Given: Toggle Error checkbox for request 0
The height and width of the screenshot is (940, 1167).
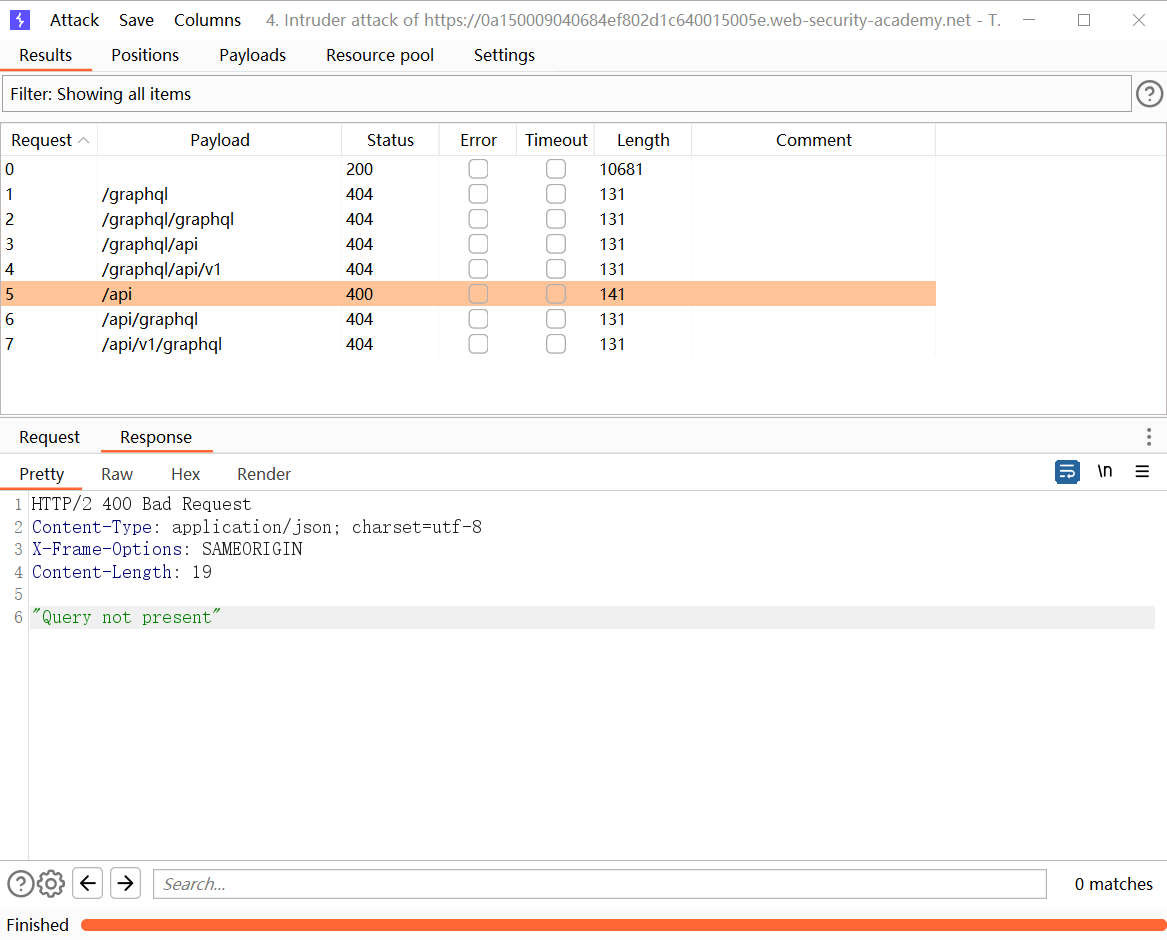Looking at the screenshot, I should pos(478,169).
